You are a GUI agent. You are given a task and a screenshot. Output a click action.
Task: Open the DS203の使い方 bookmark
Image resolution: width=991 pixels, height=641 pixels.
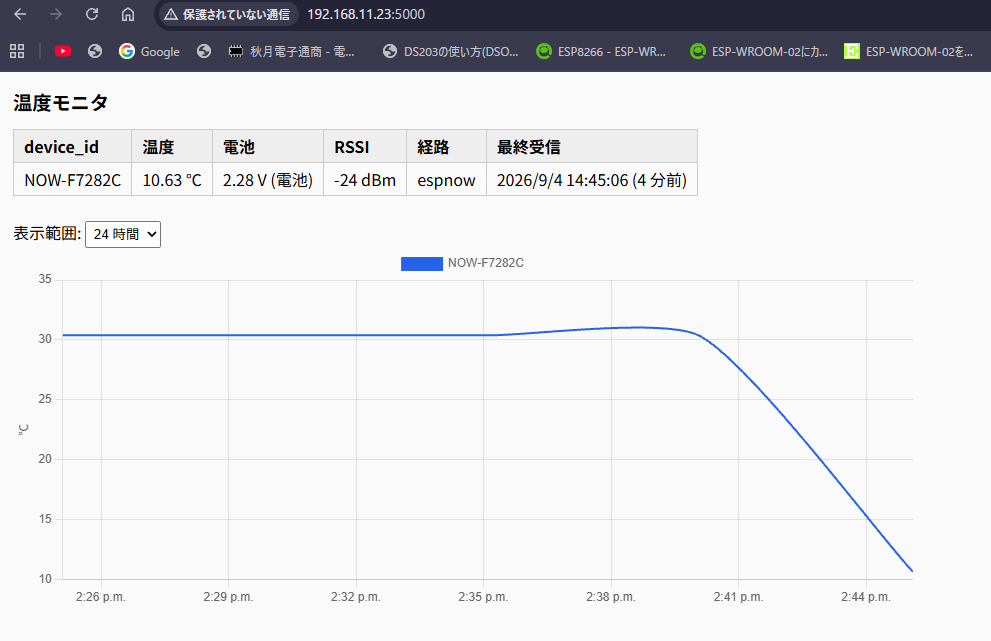pos(451,51)
